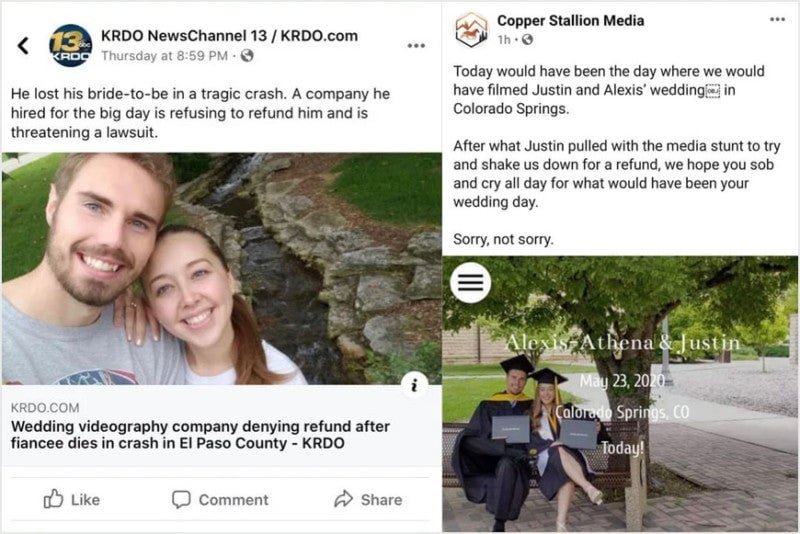Image resolution: width=800 pixels, height=534 pixels.
Task: Open hamburger menu on wedding image
Action: (471, 283)
